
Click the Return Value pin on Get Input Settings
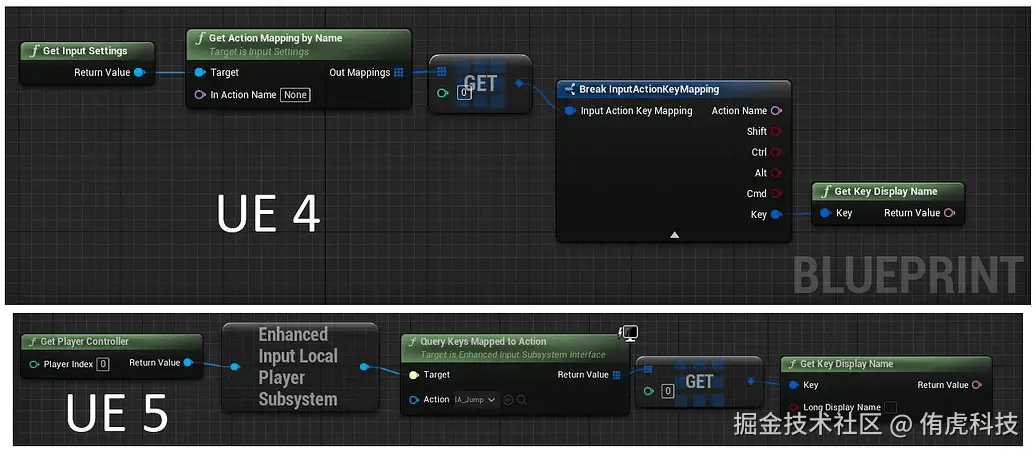pos(139,73)
